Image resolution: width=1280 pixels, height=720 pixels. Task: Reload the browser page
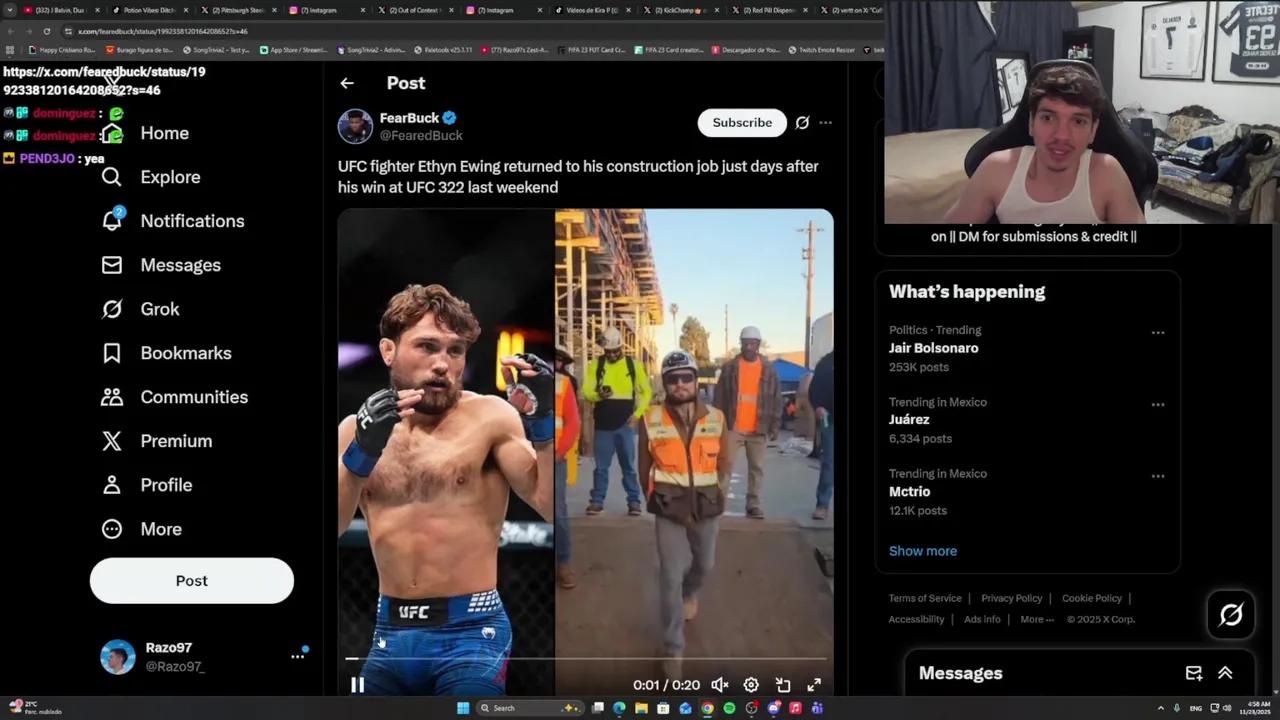pyautogui.click(x=46, y=31)
